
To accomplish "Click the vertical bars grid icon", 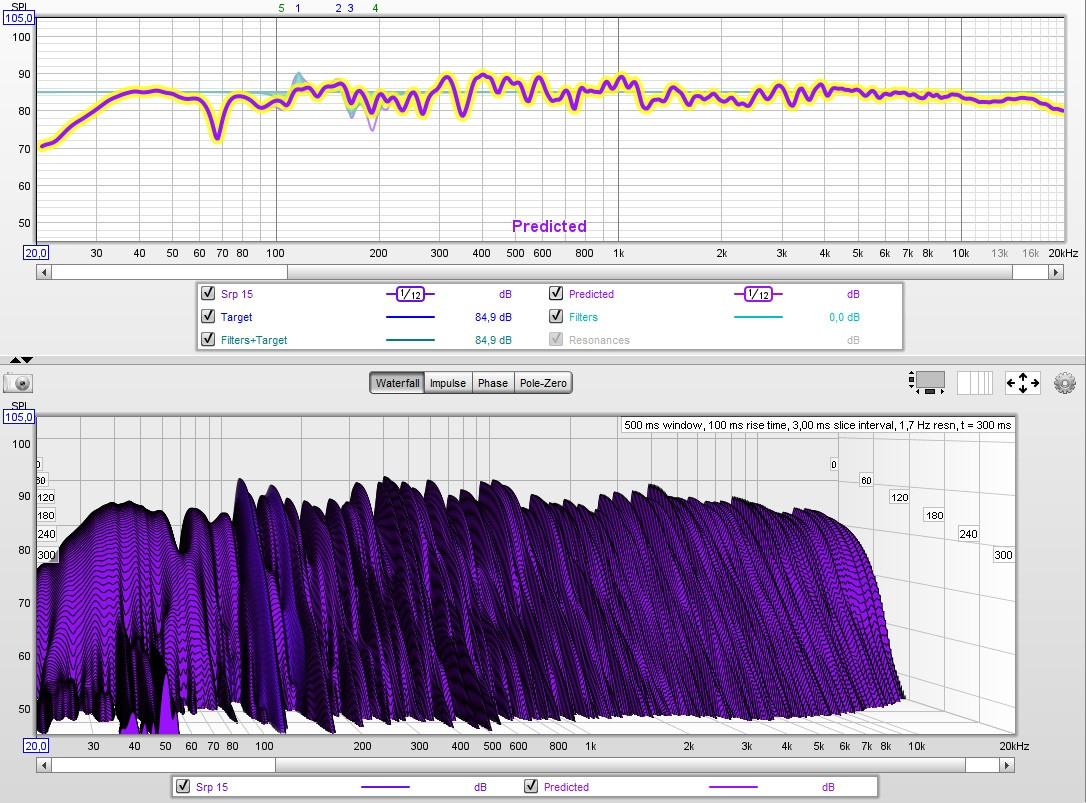I will click(x=975, y=383).
